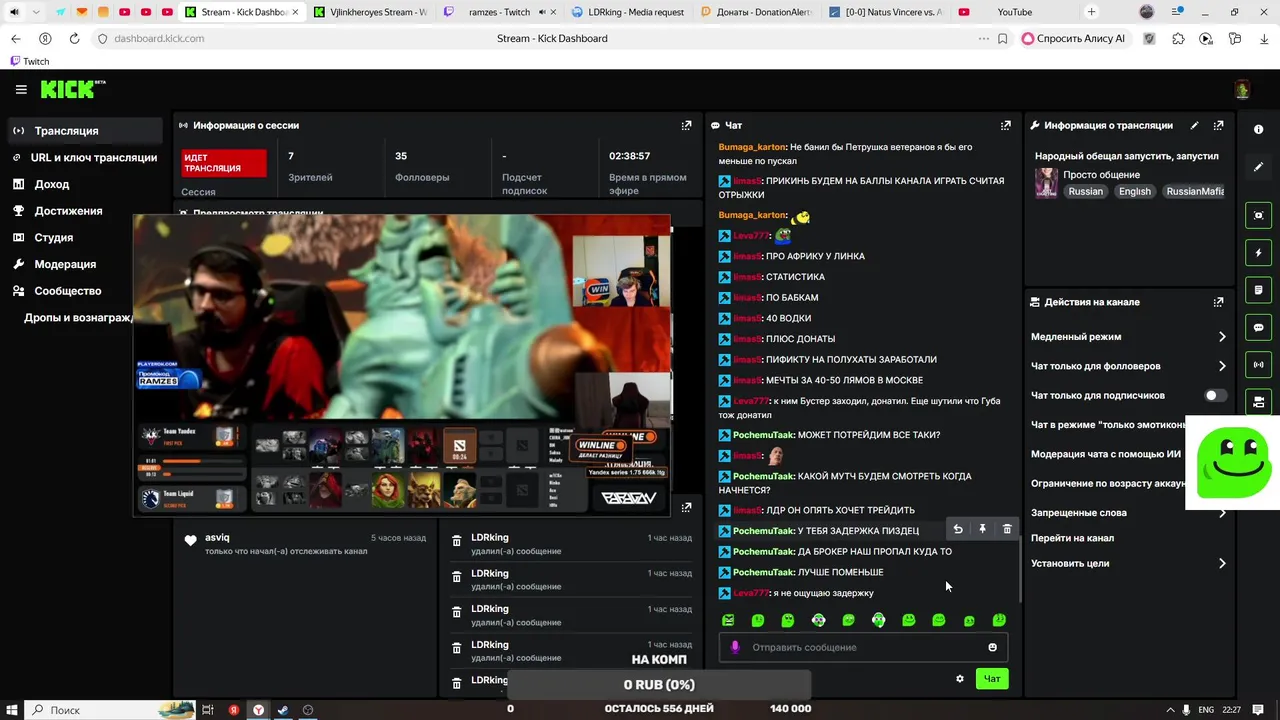Bookmark this page
The width and height of the screenshot is (1280, 720).
click(x=1003, y=38)
